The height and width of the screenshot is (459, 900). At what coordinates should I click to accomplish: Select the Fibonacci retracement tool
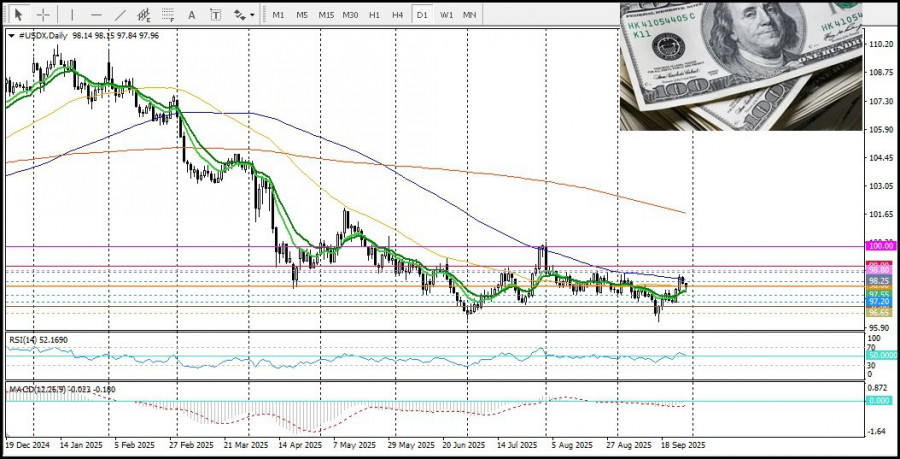[x=169, y=15]
